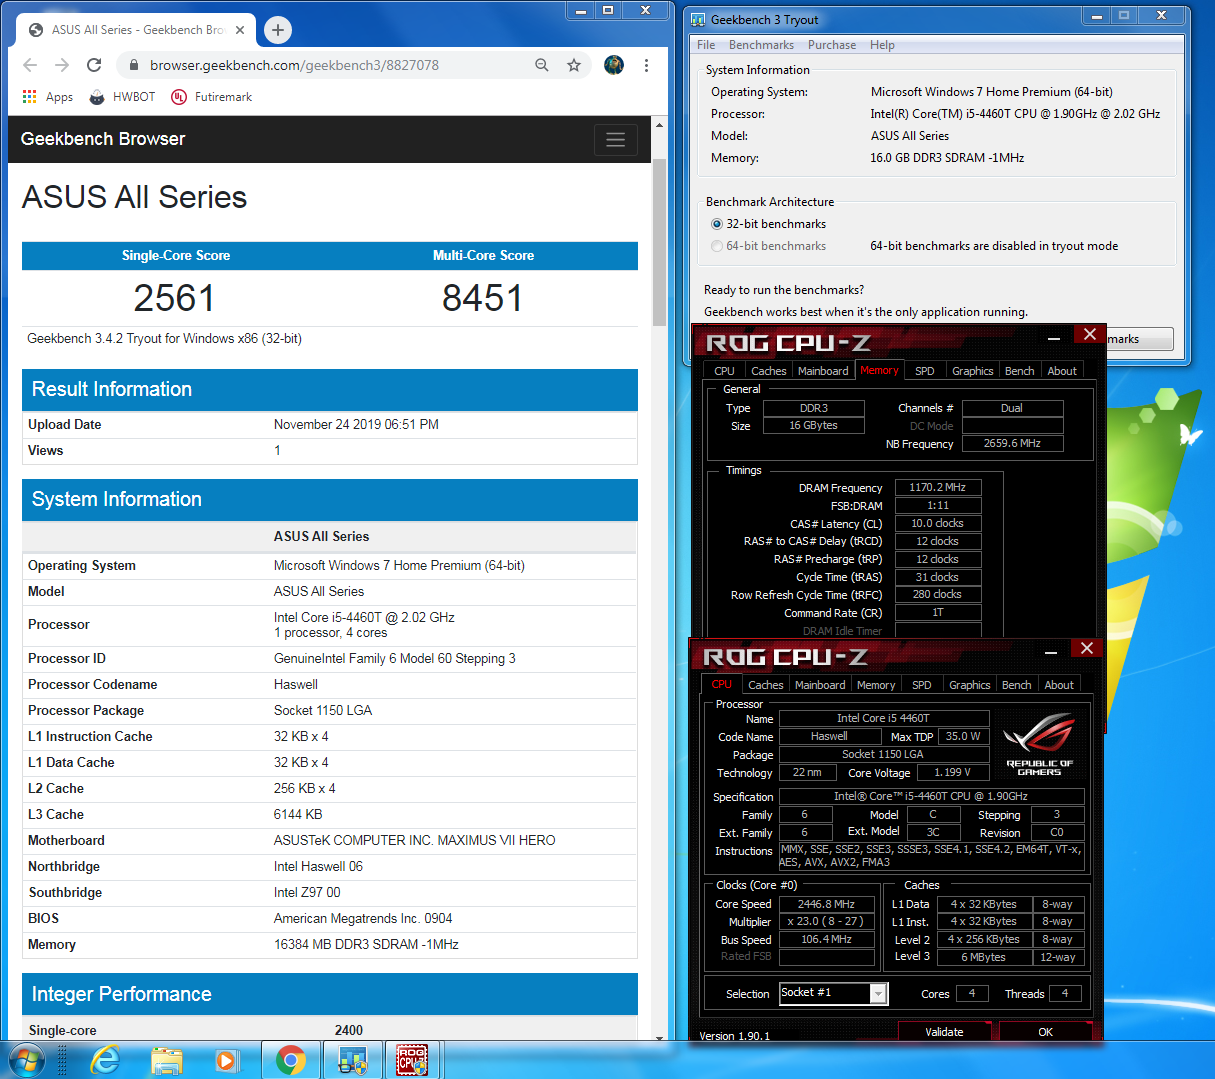Open a new Chrome tab

click(x=278, y=30)
